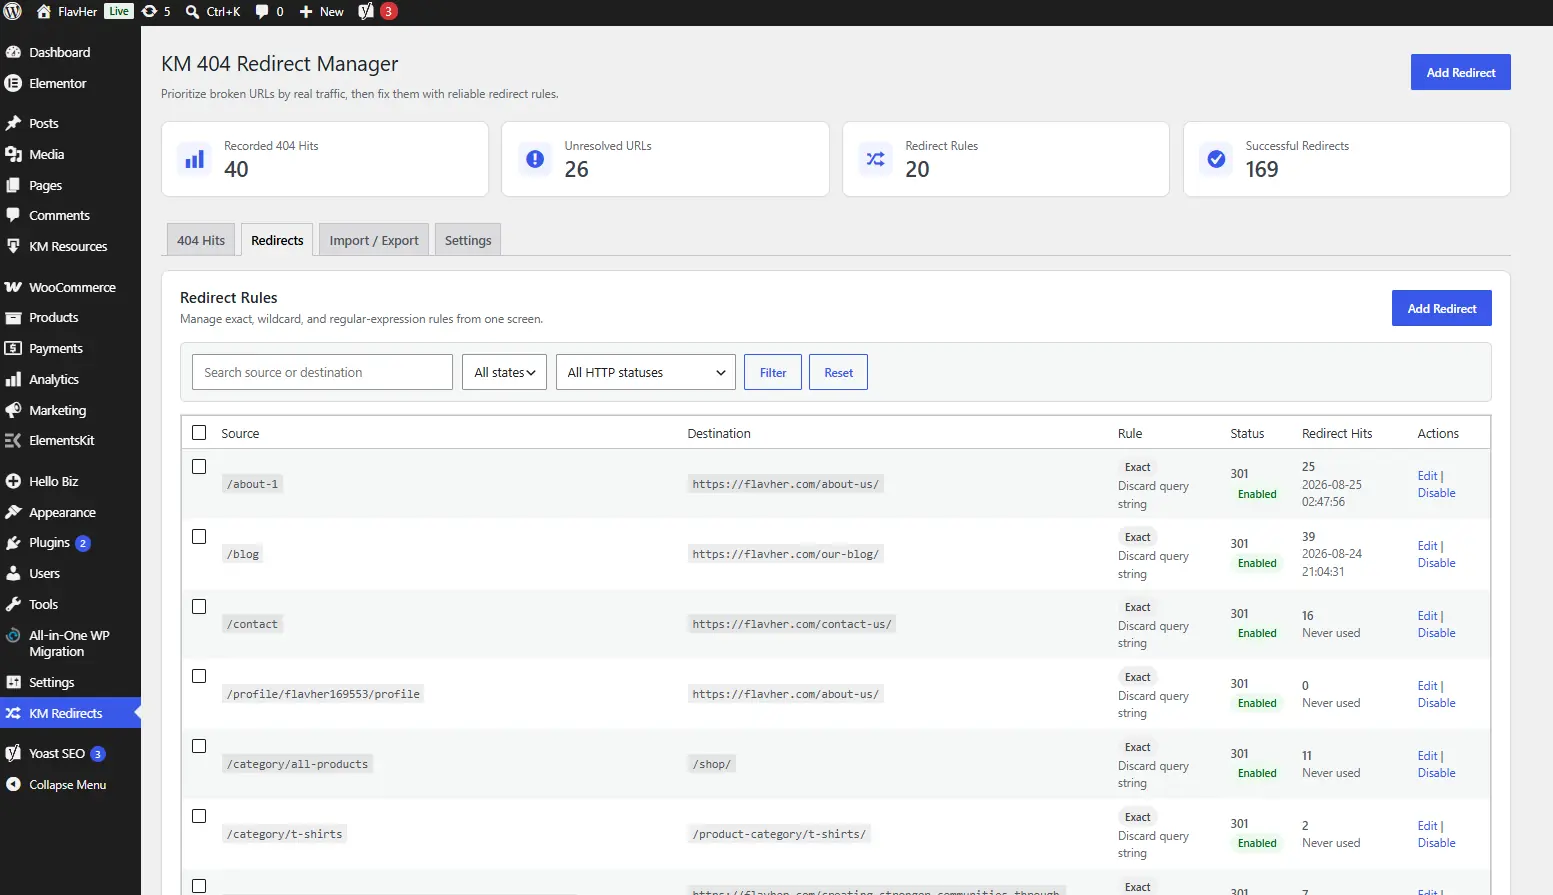Viewport: 1553px width, 895px height.
Task: Click the New plus icon
Action: tap(306, 12)
